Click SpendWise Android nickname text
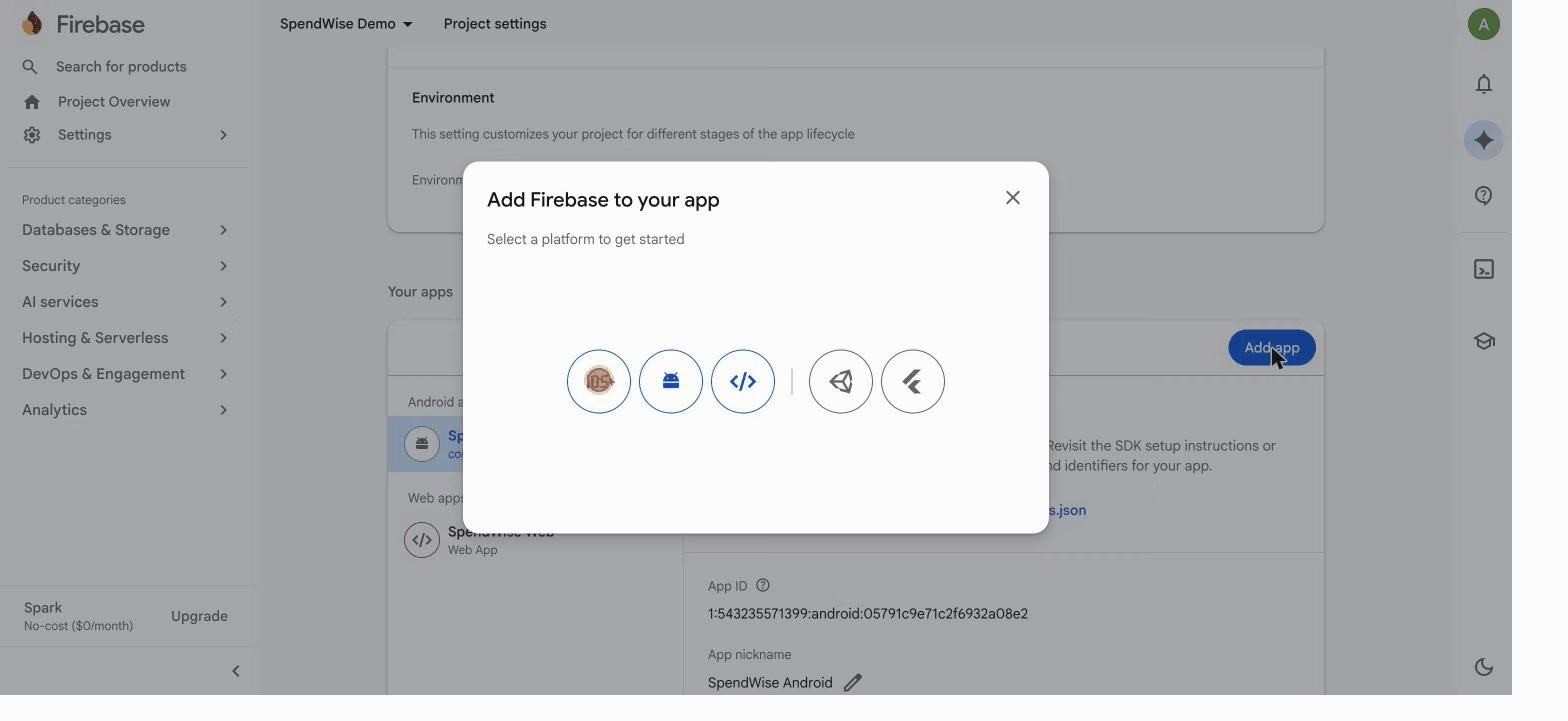Viewport: 1568px width, 721px height. 770,683
